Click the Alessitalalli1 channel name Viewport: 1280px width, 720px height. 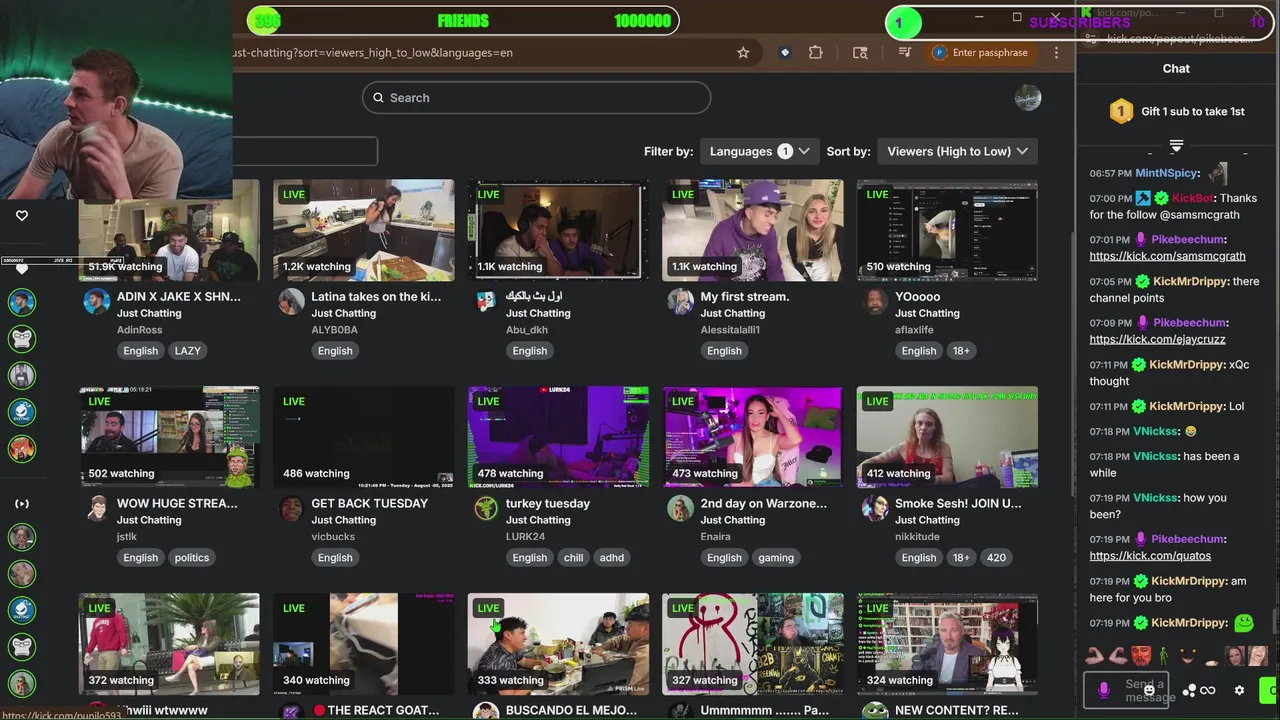(730, 329)
